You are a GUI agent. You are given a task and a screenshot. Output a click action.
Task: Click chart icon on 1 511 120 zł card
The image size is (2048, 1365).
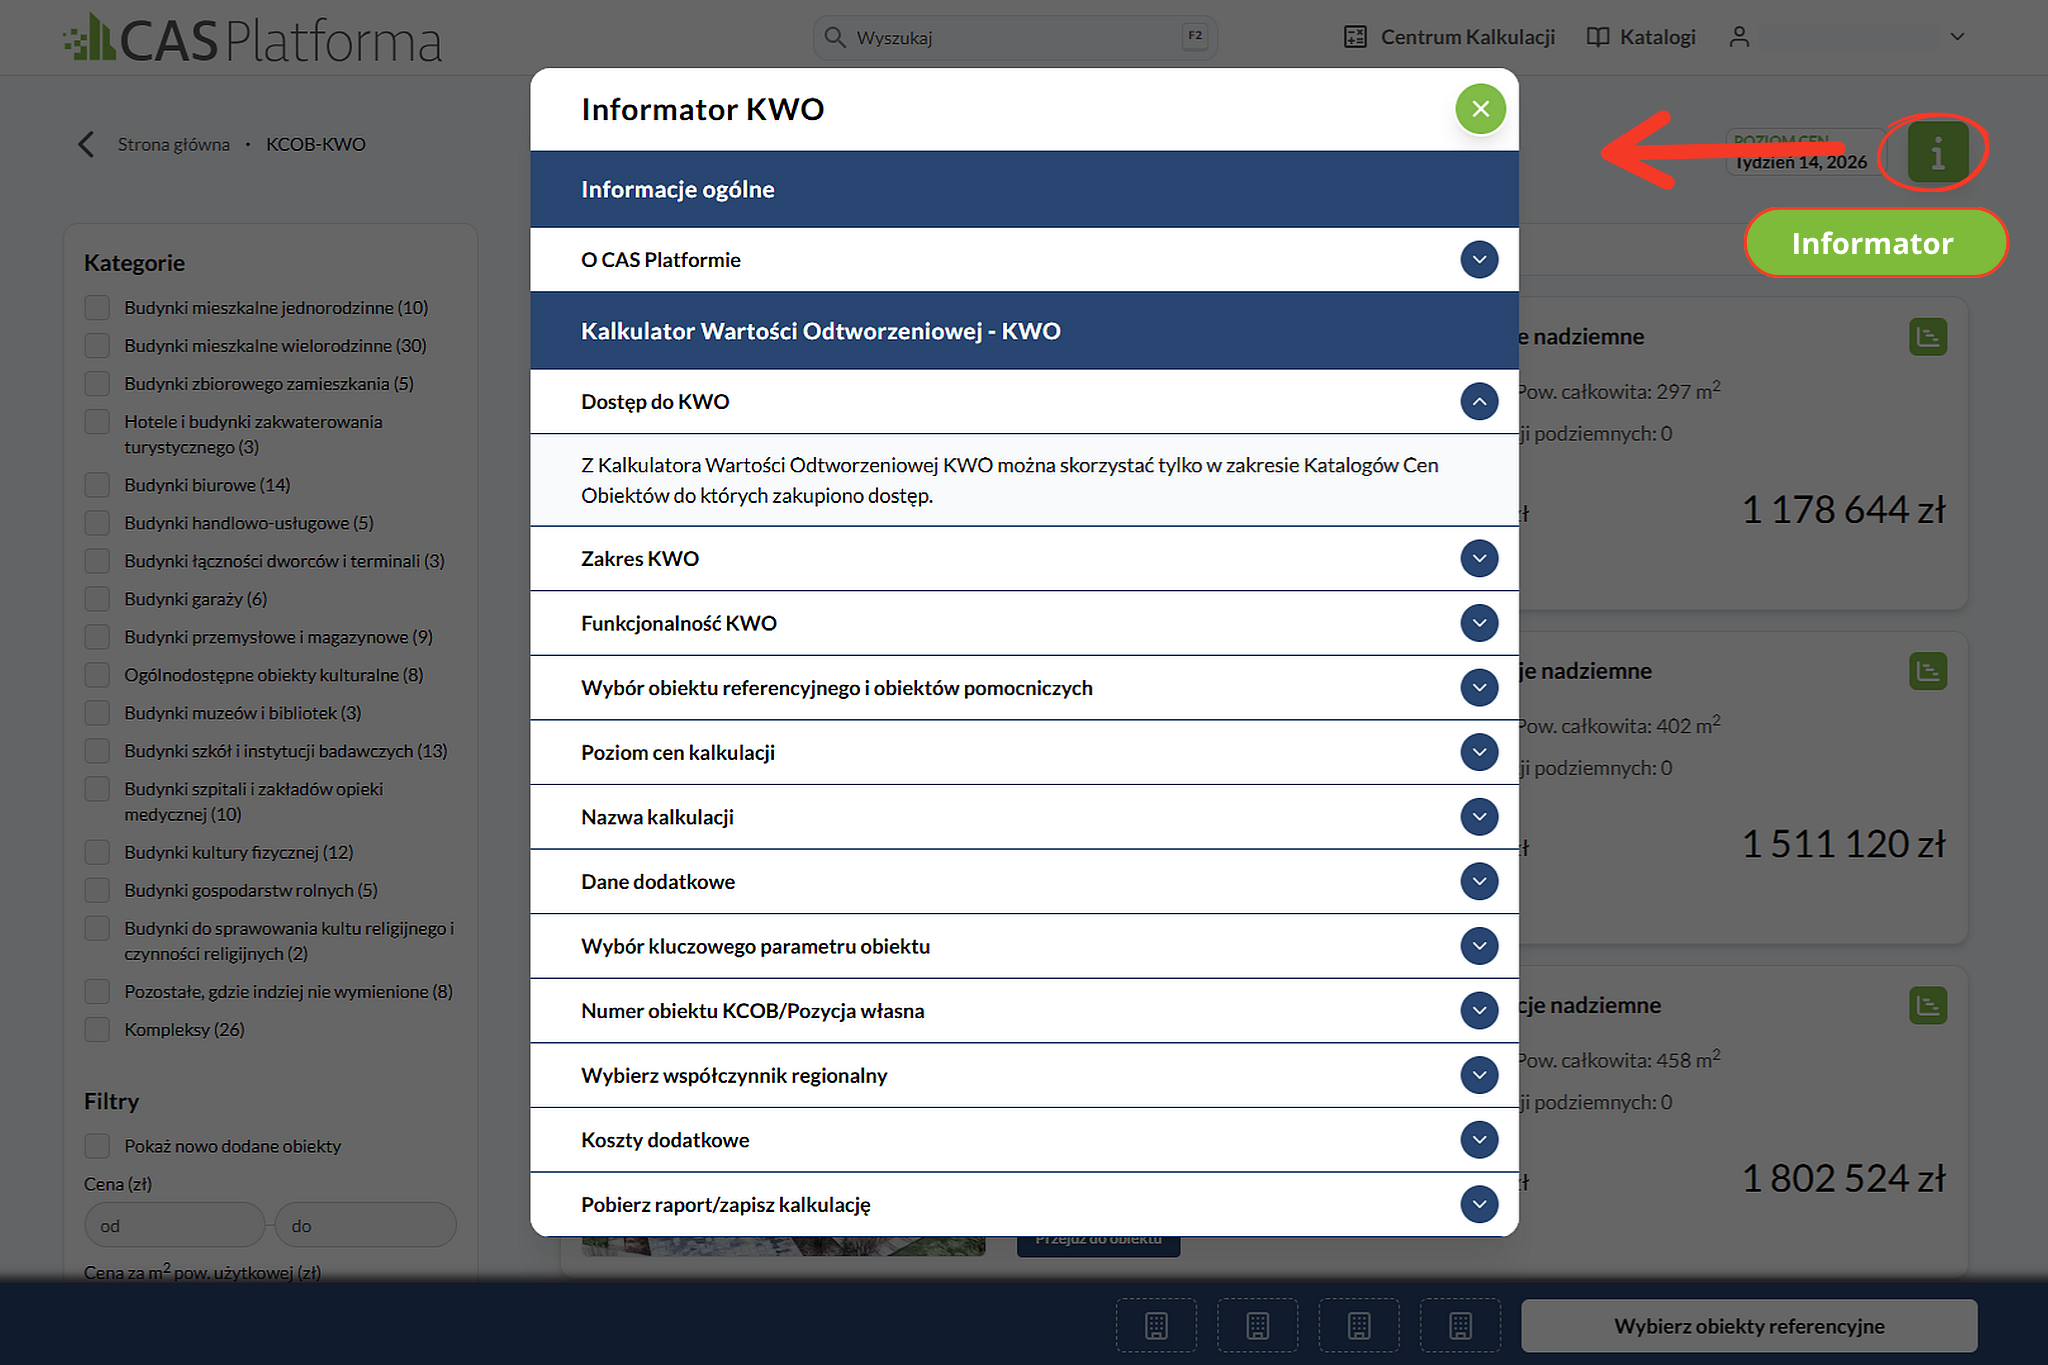pyautogui.click(x=1927, y=671)
